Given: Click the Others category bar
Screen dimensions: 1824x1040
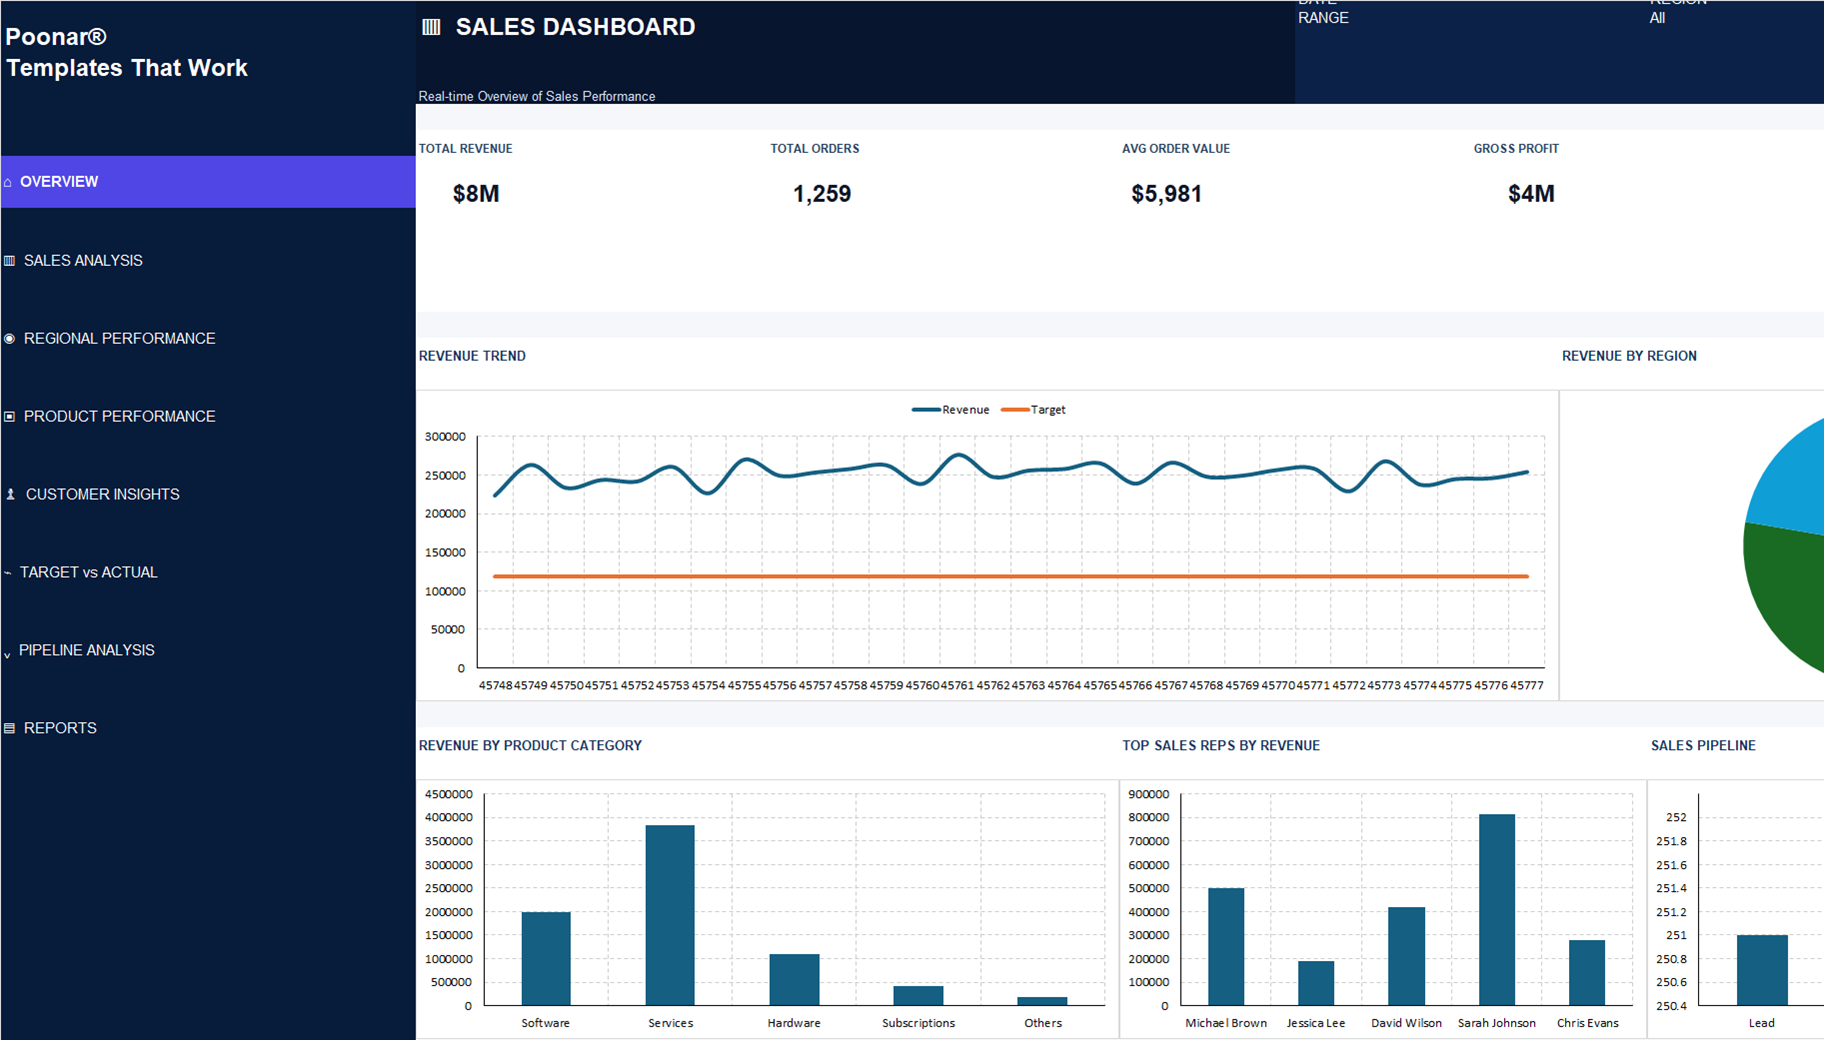Looking at the screenshot, I should (x=1042, y=1001).
